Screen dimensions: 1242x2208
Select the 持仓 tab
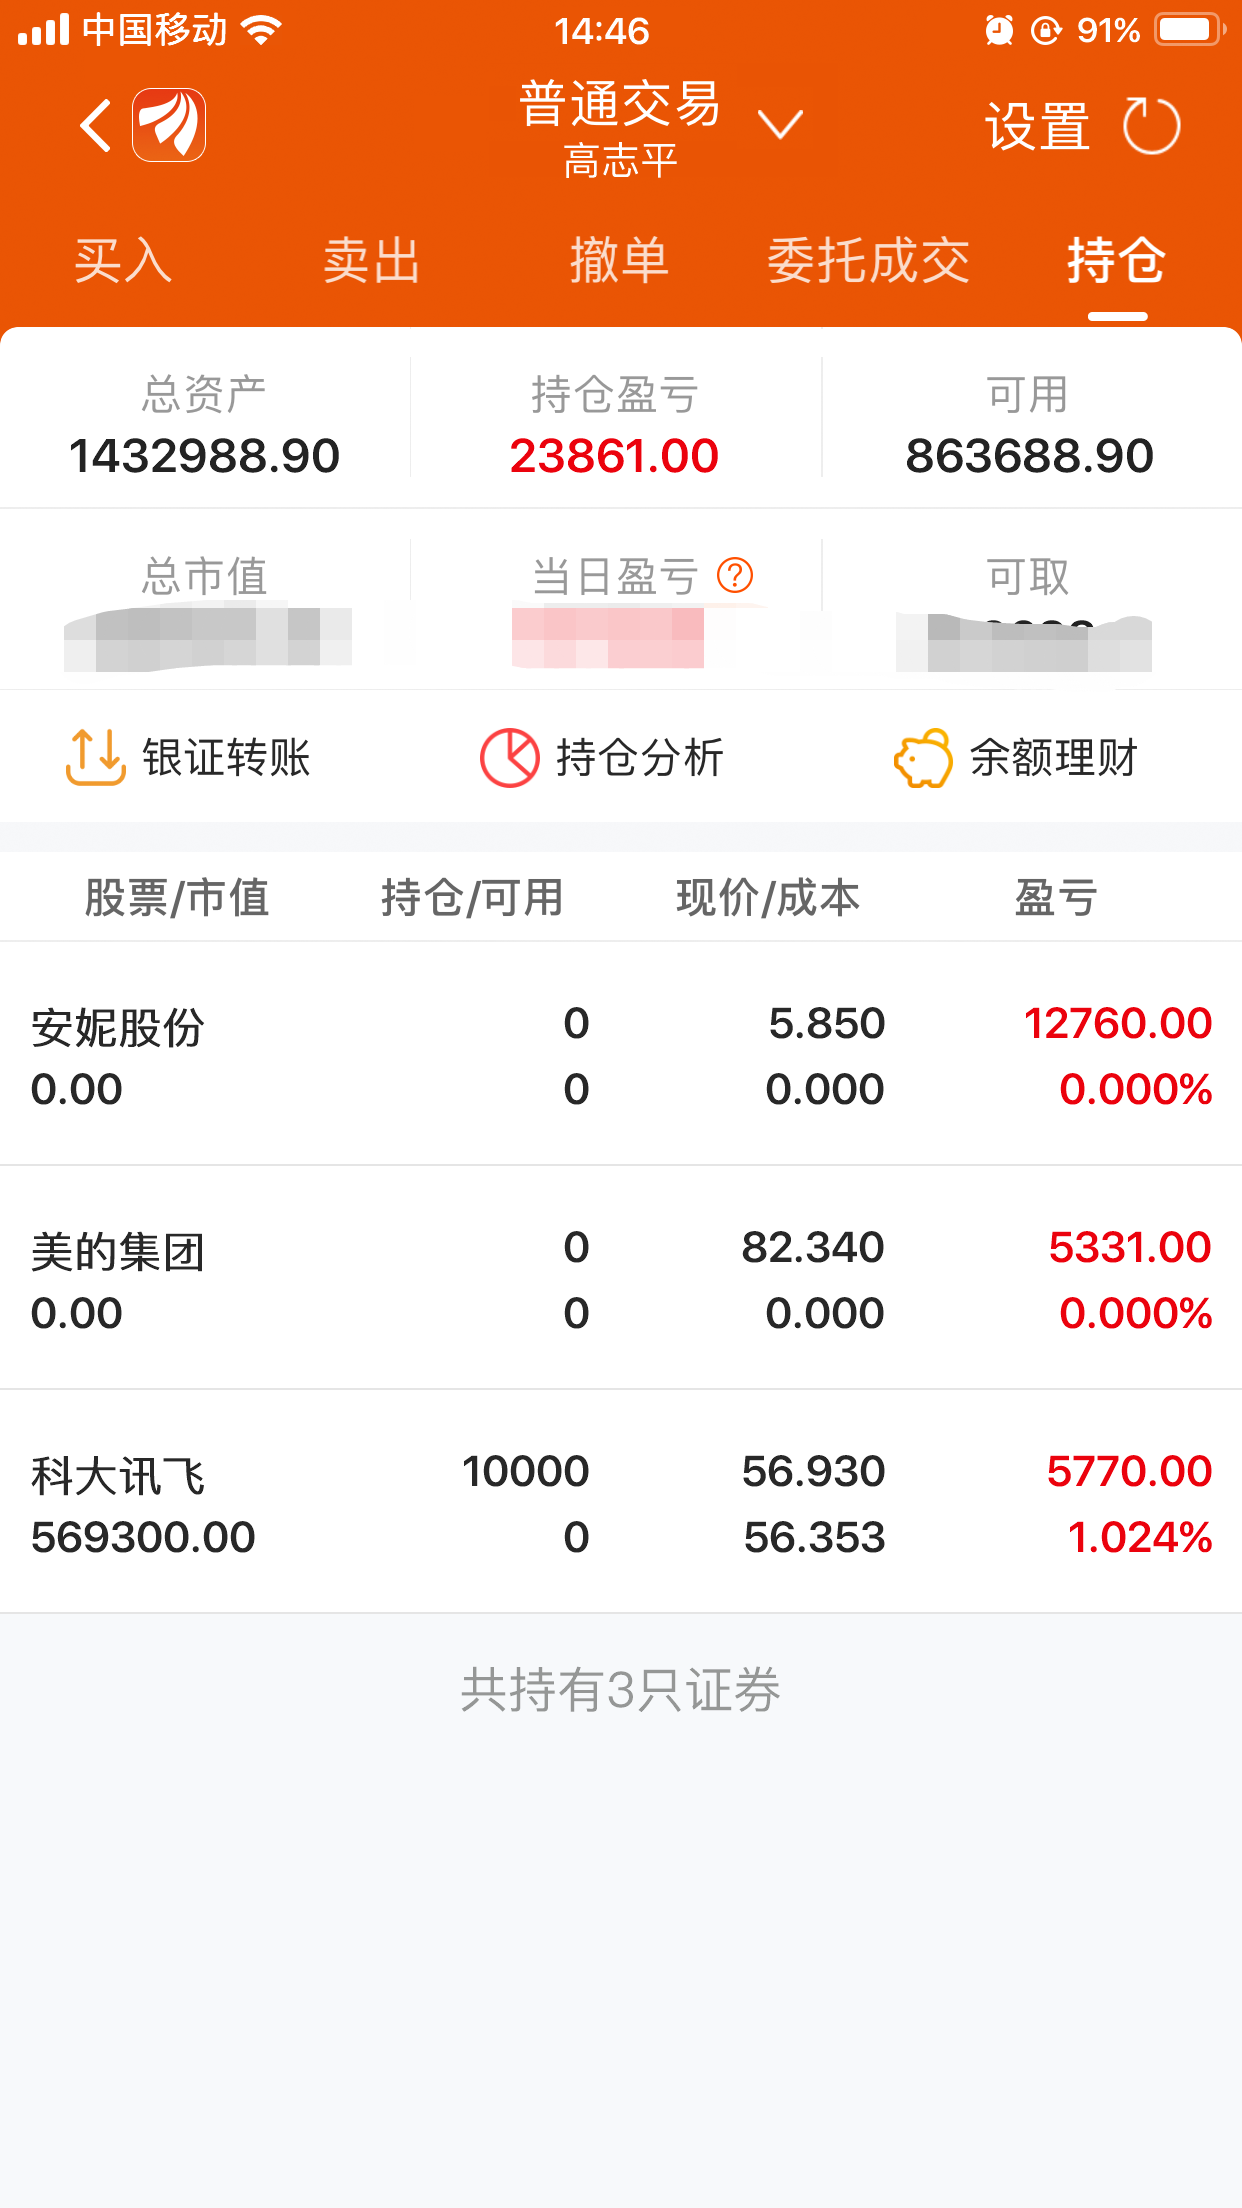pyautogui.click(x=1117, y=261)
